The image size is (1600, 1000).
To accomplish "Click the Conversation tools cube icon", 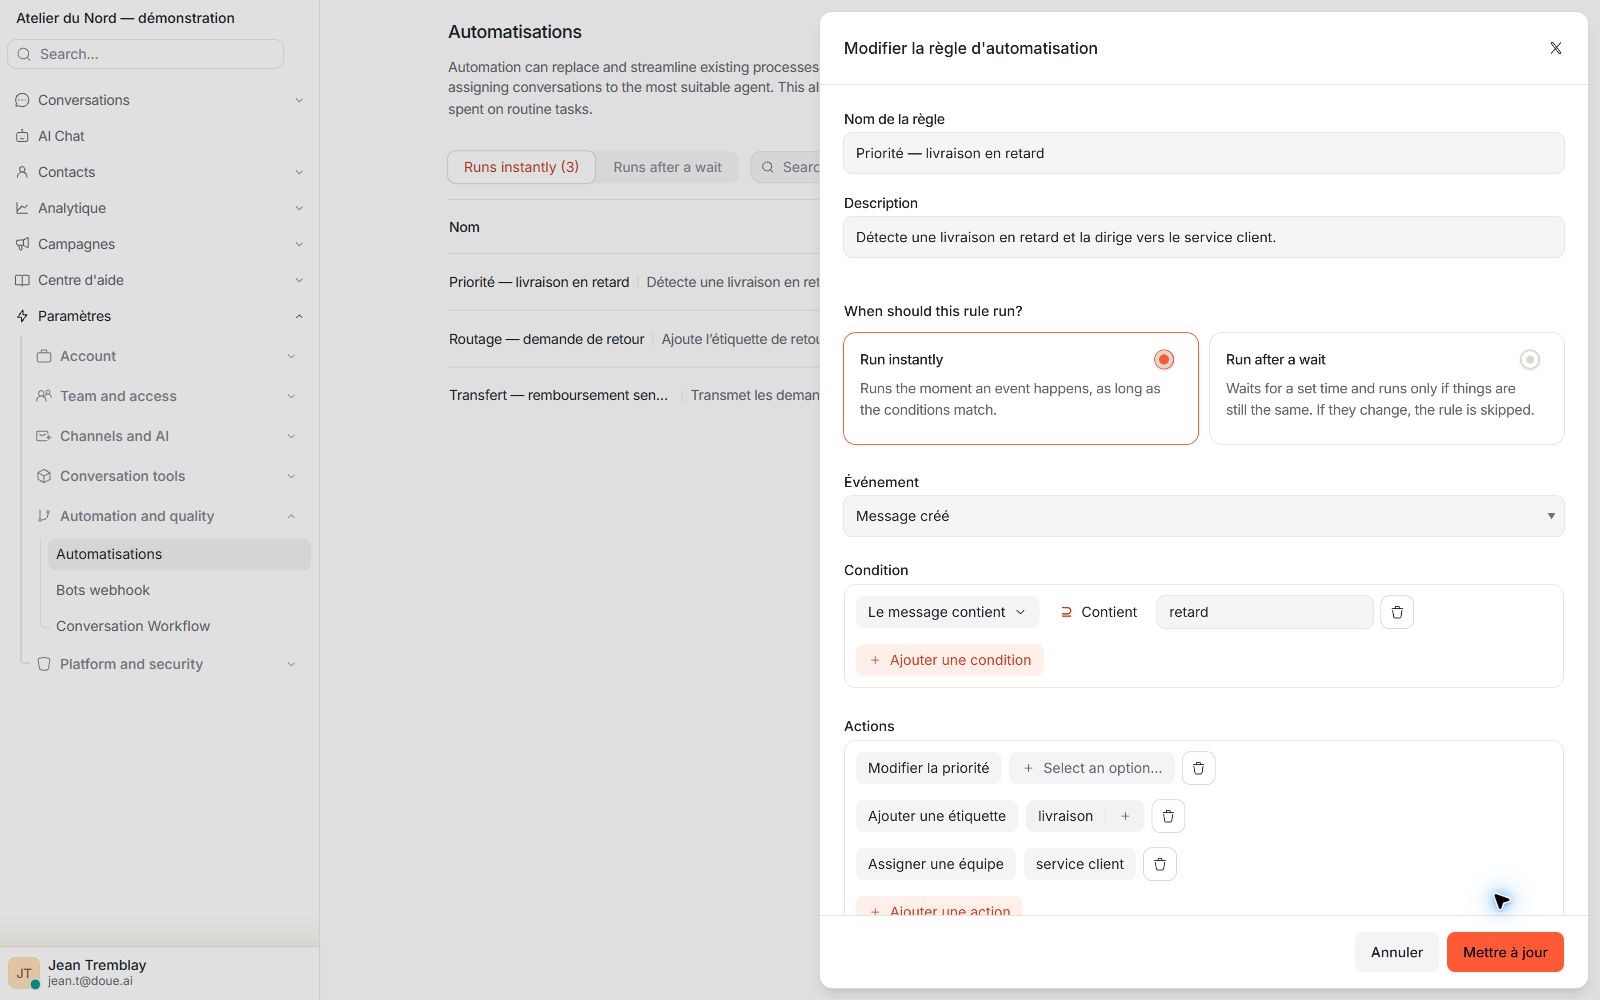I will [x=44, y=476].
